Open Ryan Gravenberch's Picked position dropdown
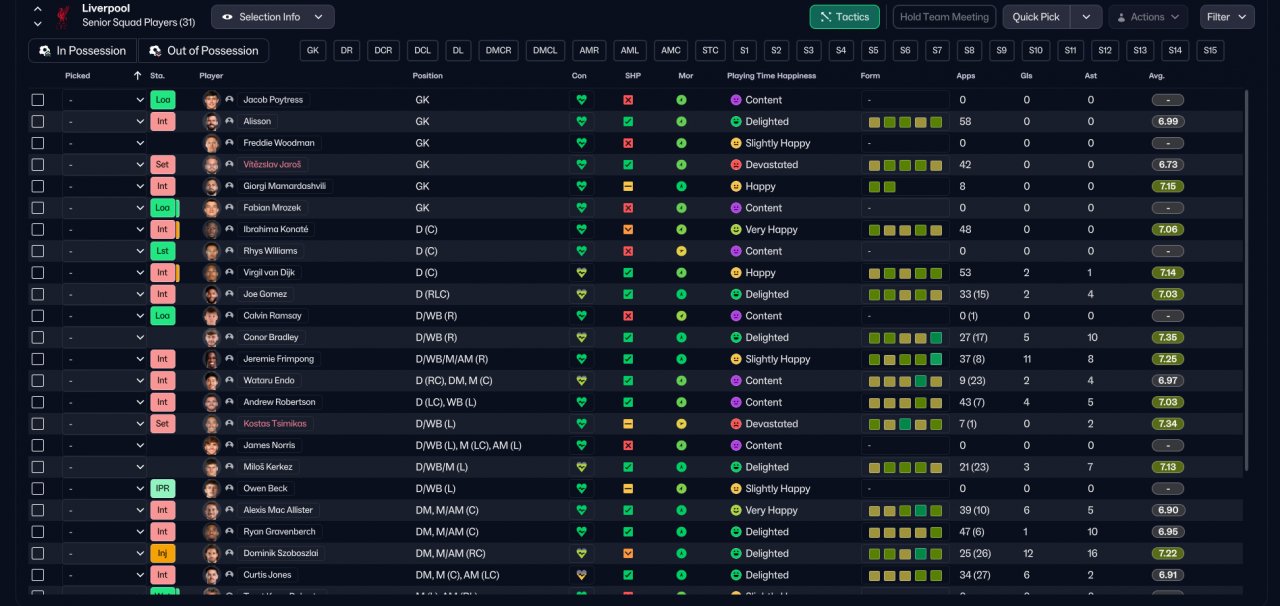The width and height of the screenshot is (1280, 606). click(105, 532)
